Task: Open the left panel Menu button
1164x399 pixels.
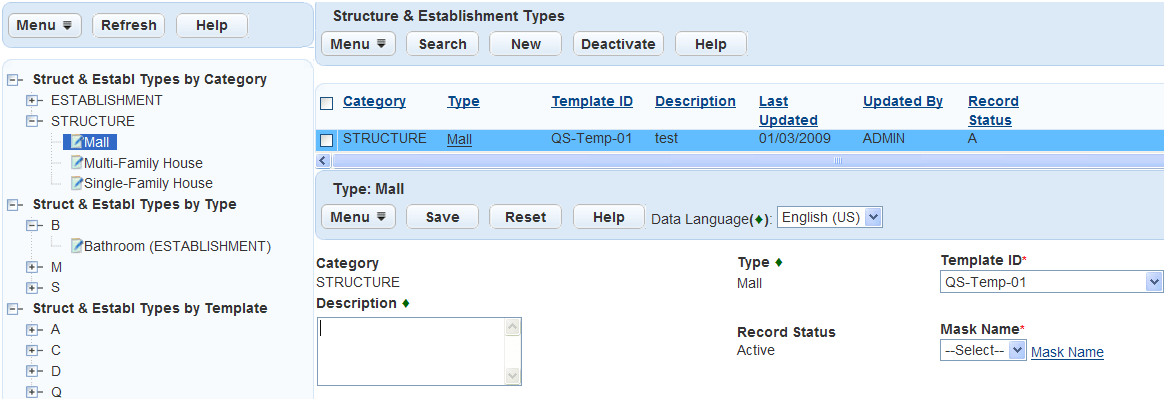Action: click(44, 25)
